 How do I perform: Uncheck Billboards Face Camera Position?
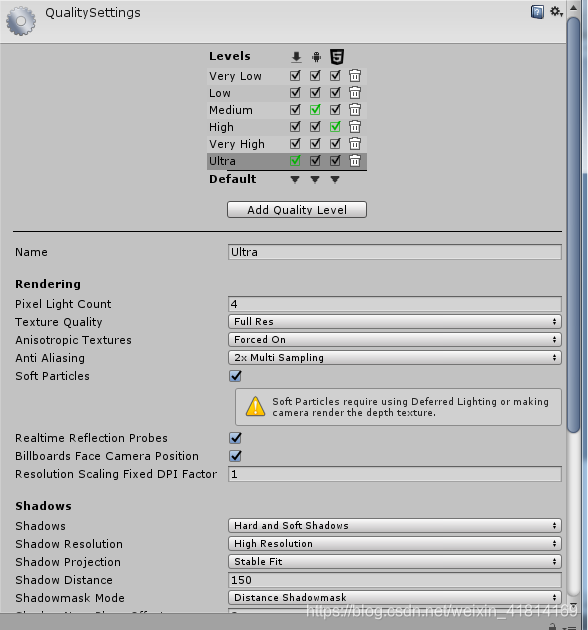[236, 456]
